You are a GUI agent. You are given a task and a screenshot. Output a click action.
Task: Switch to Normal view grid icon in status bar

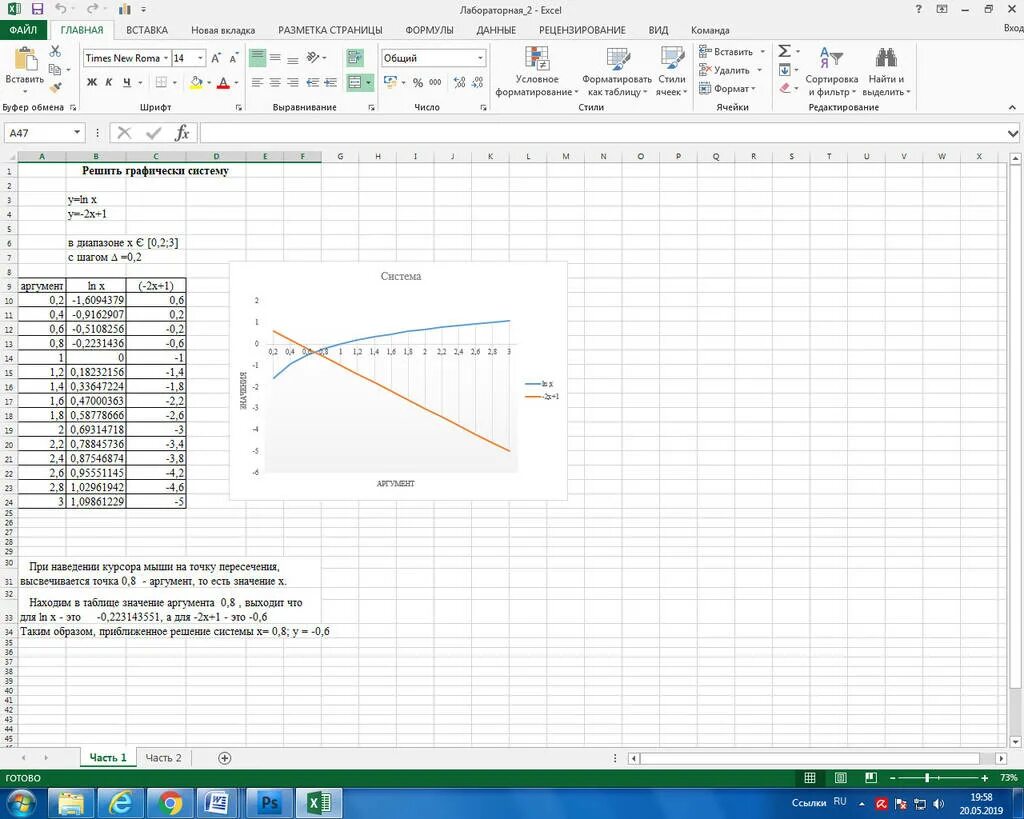tap(810, 778)
